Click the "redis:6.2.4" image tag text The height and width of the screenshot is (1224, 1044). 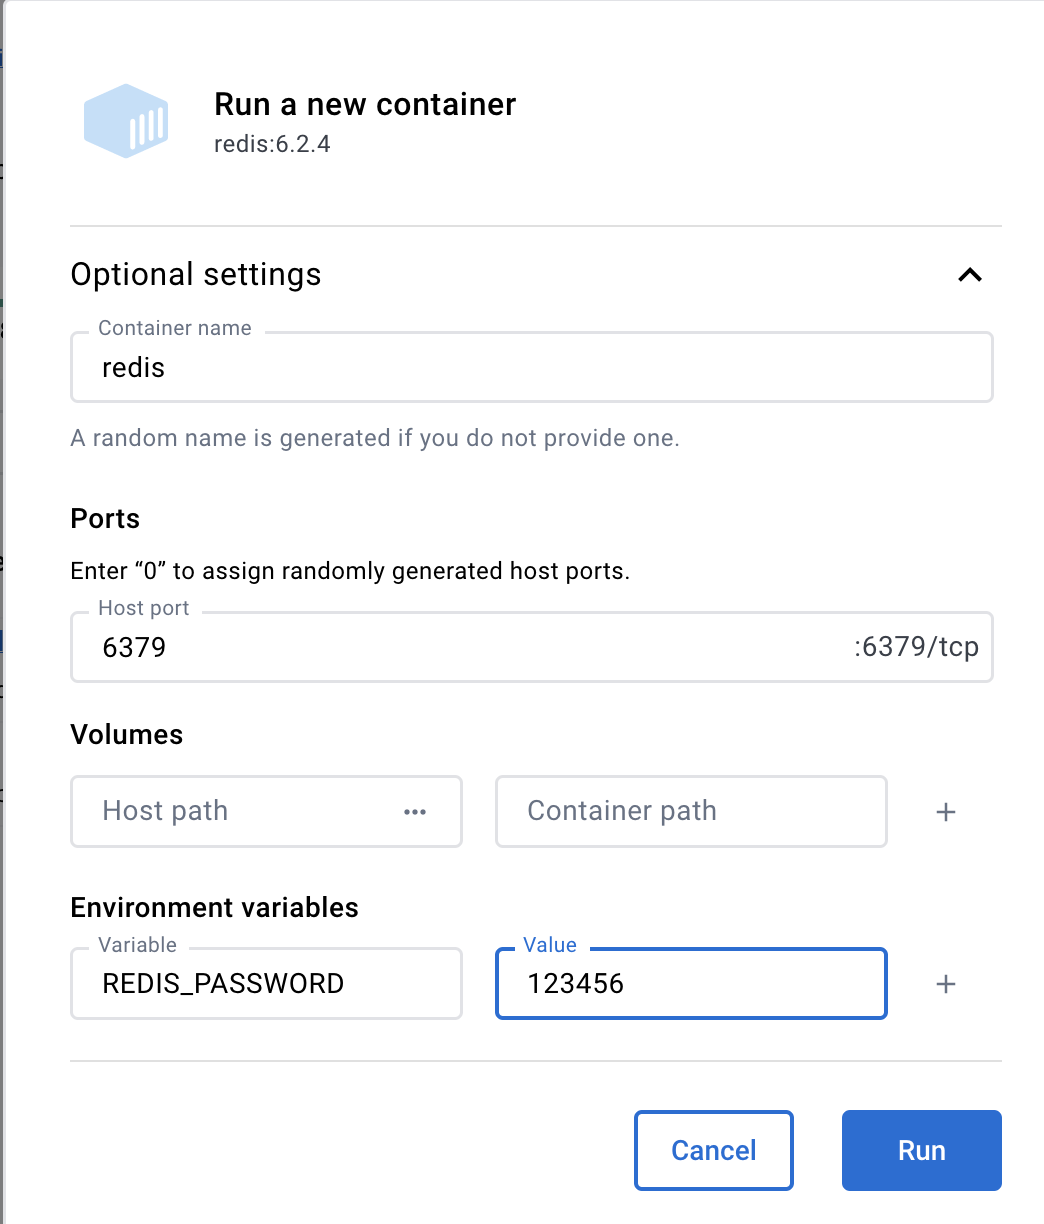(272, 144)
